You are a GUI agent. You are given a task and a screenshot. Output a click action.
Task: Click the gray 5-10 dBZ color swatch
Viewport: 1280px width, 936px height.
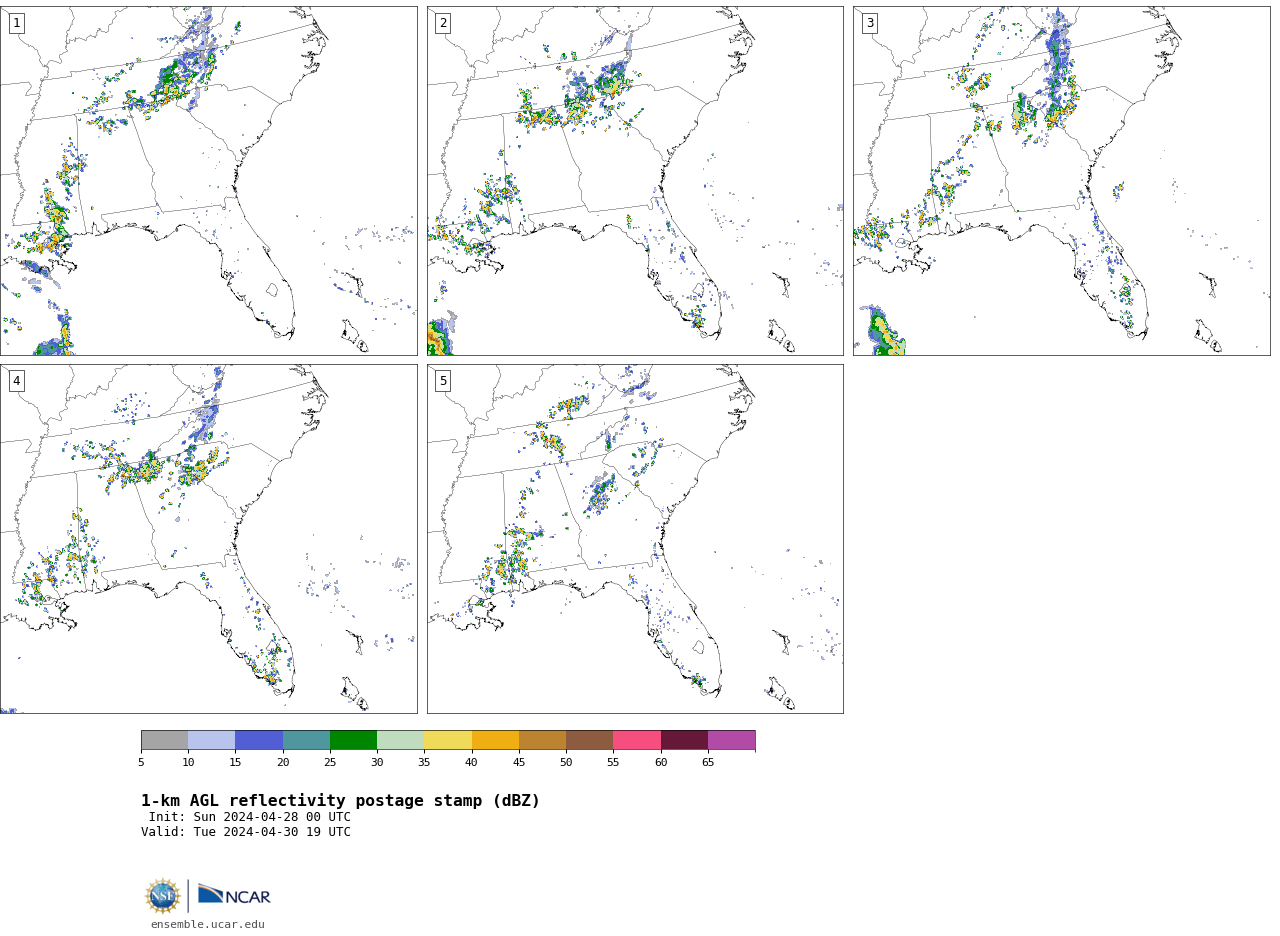tap(164, 740)
